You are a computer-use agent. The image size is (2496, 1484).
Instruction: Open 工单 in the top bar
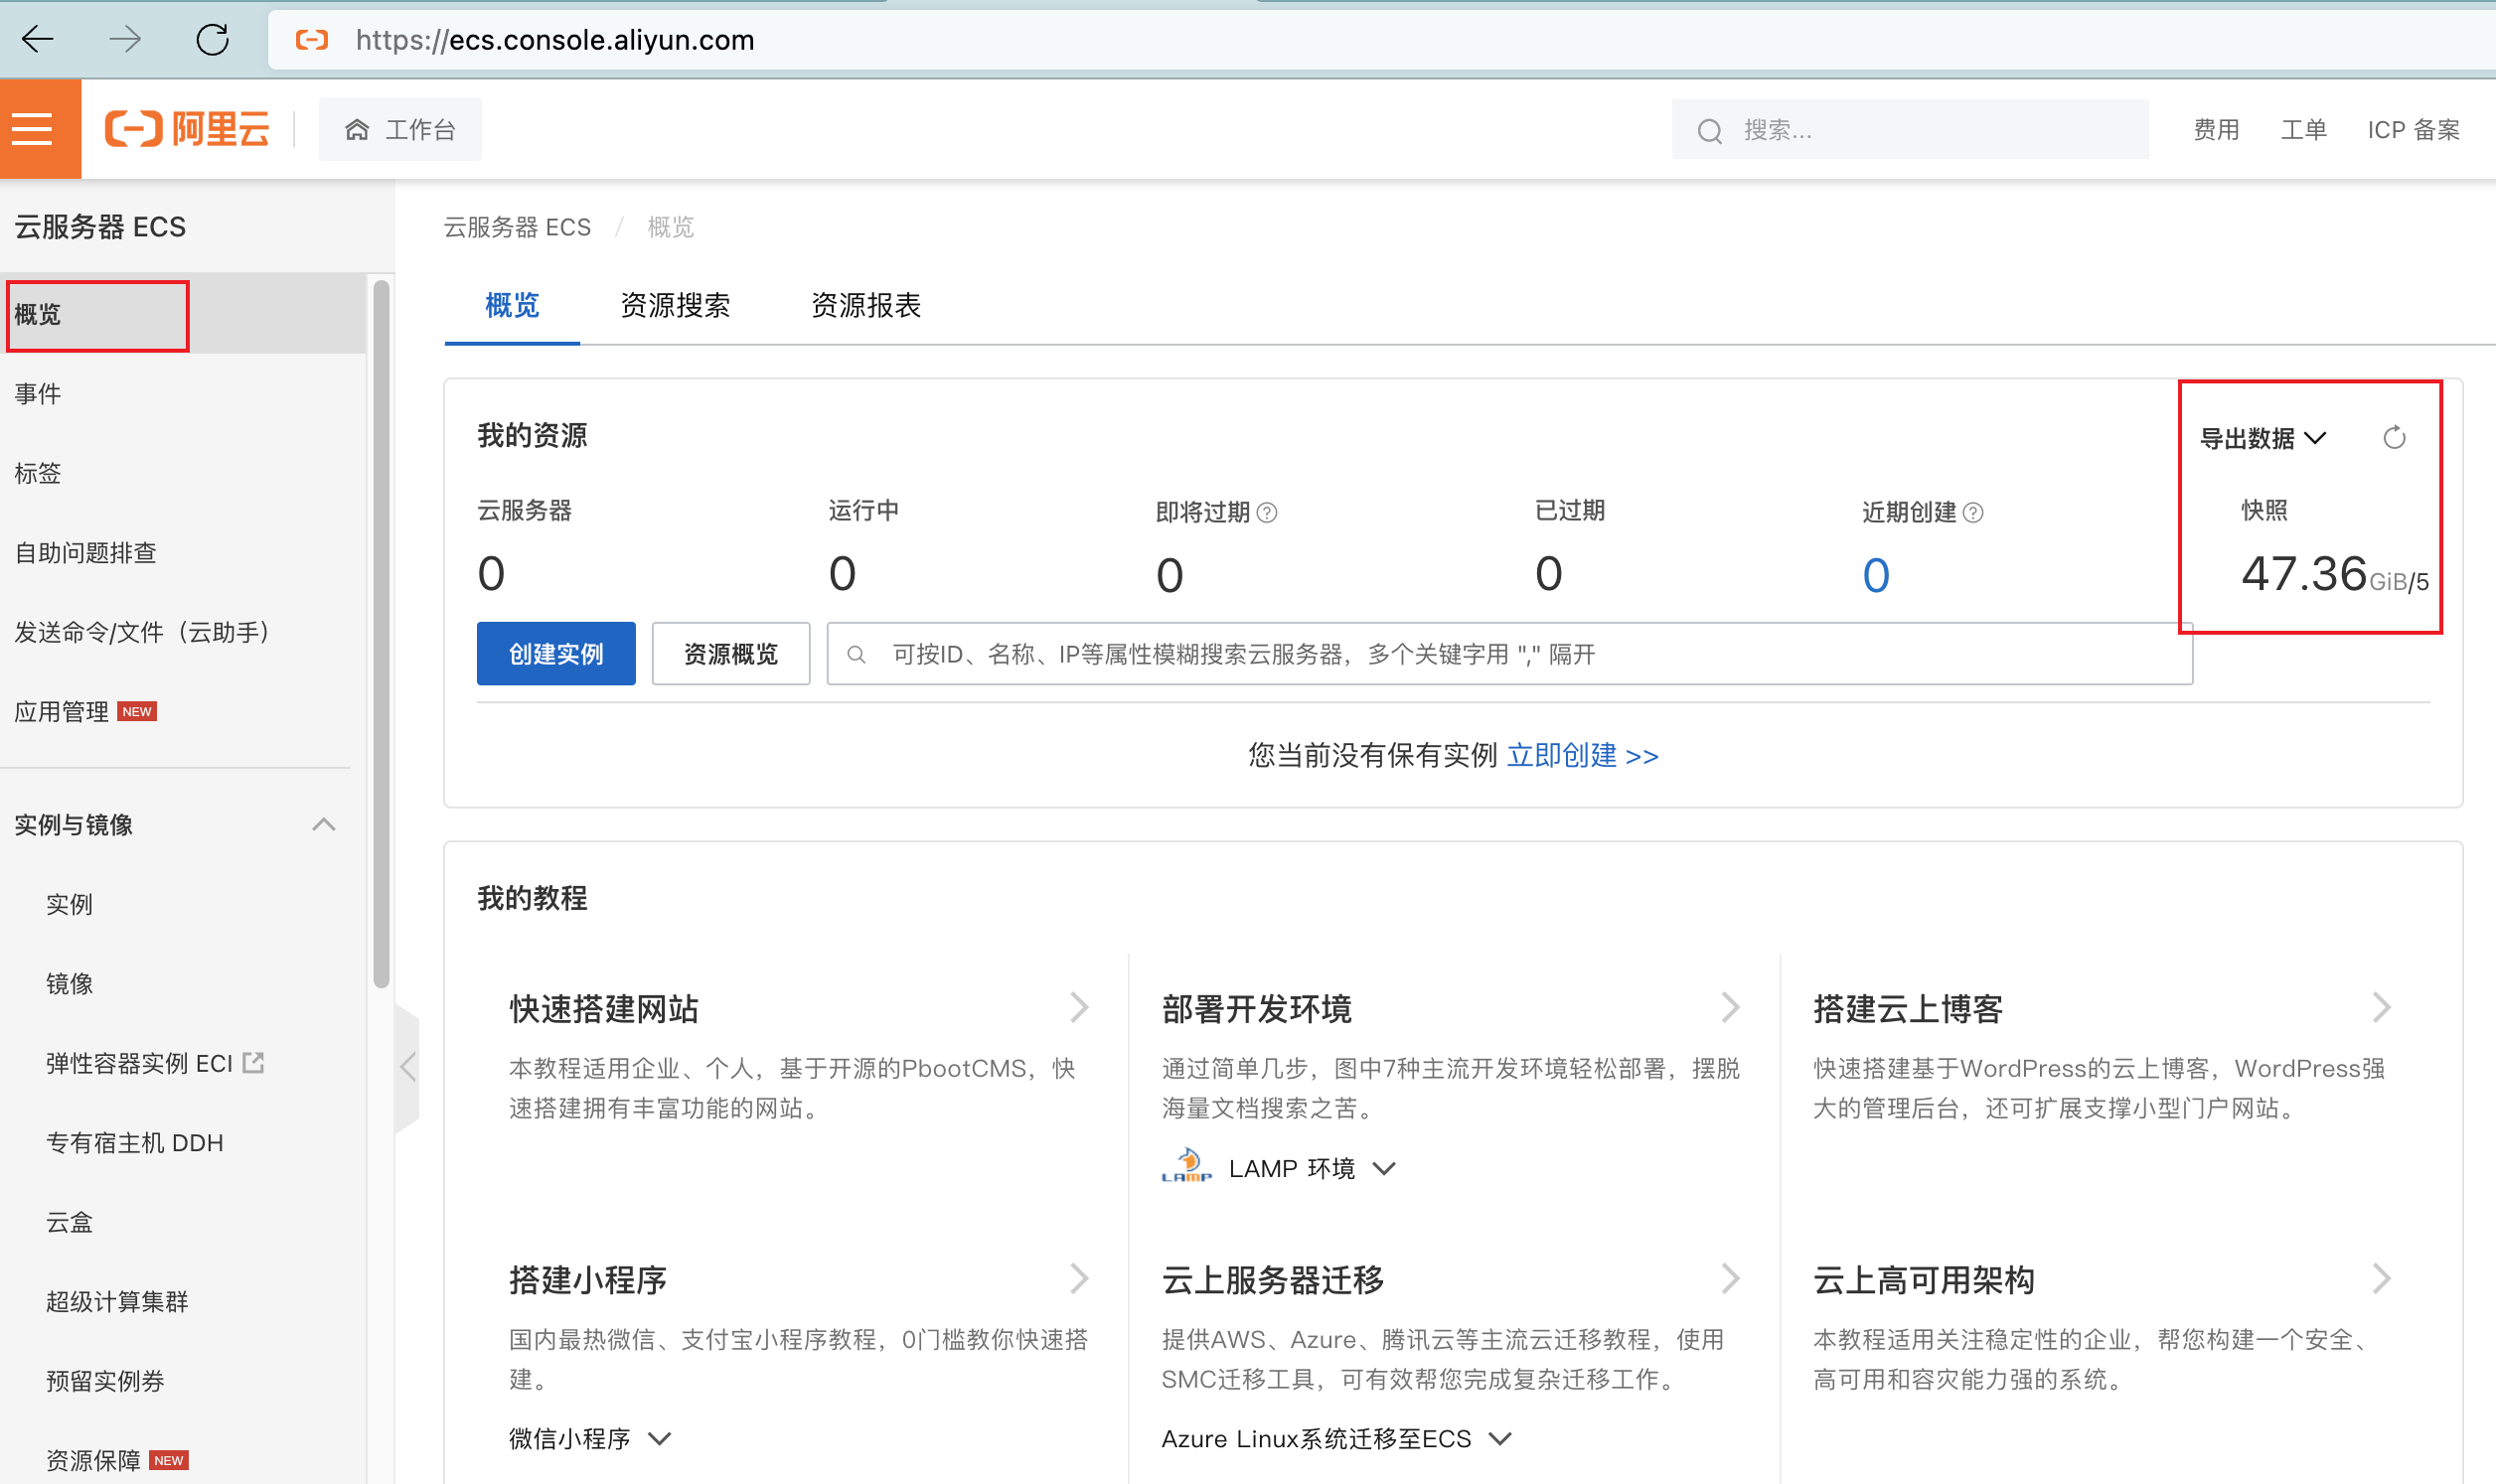(x=2304, y=130)
